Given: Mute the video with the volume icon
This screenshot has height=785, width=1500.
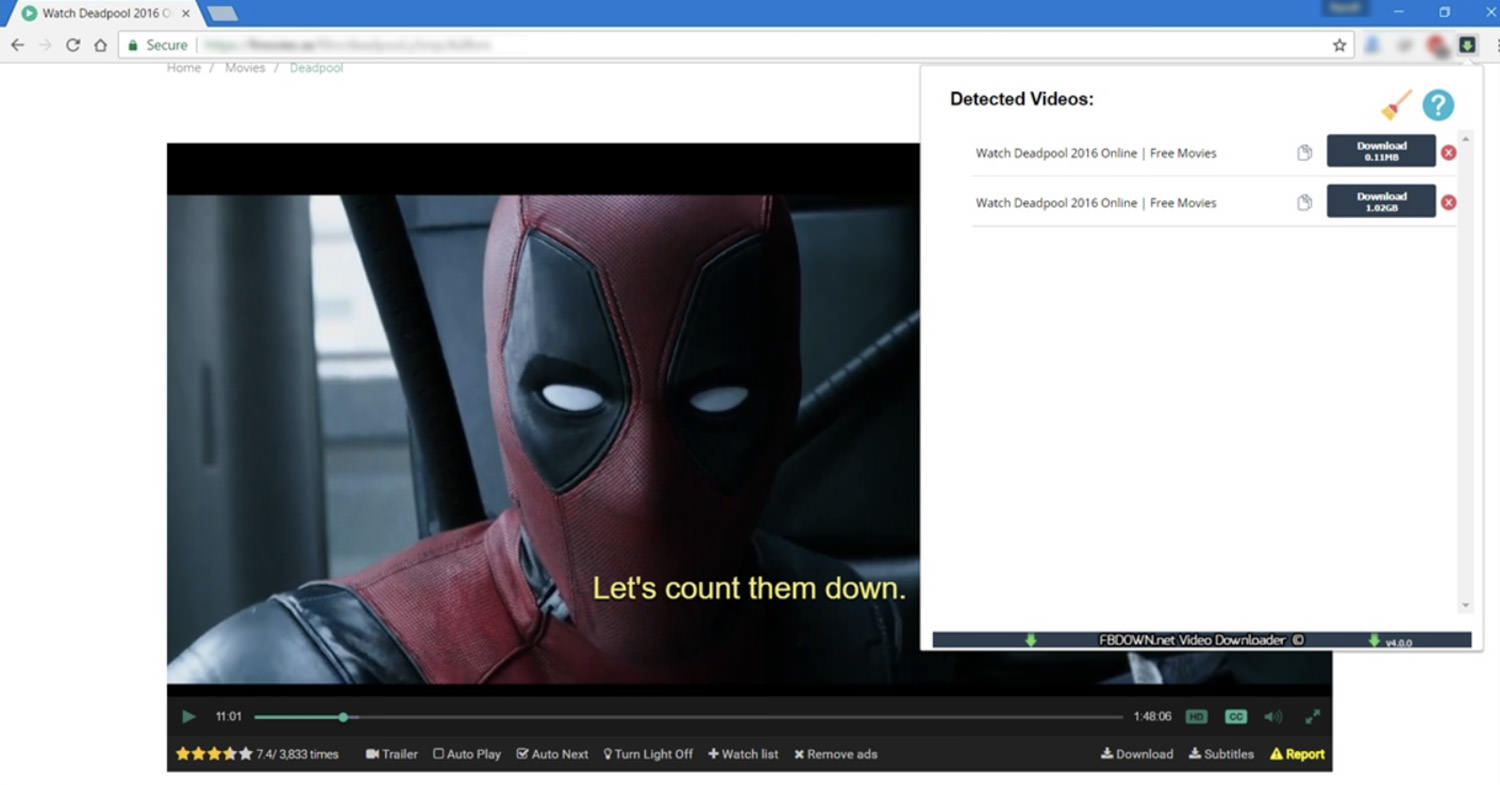Looking at the screenshot, I should (1273, 716).
